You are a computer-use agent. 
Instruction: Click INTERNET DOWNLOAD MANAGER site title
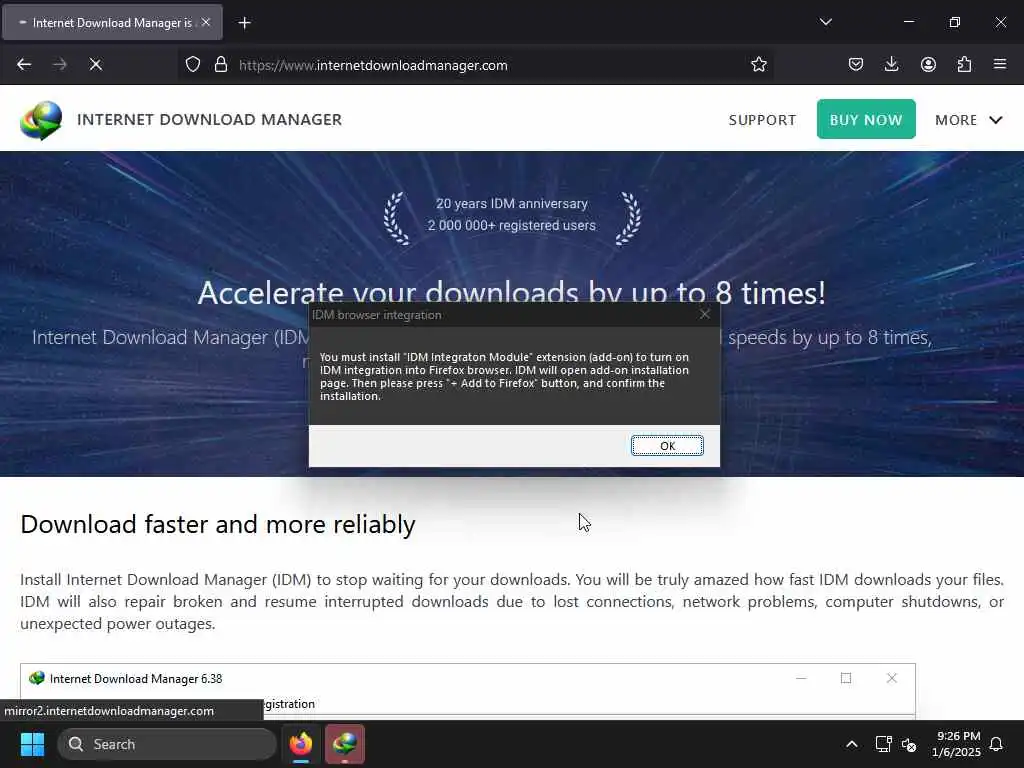pyautogui.click(x=209, y=120)
